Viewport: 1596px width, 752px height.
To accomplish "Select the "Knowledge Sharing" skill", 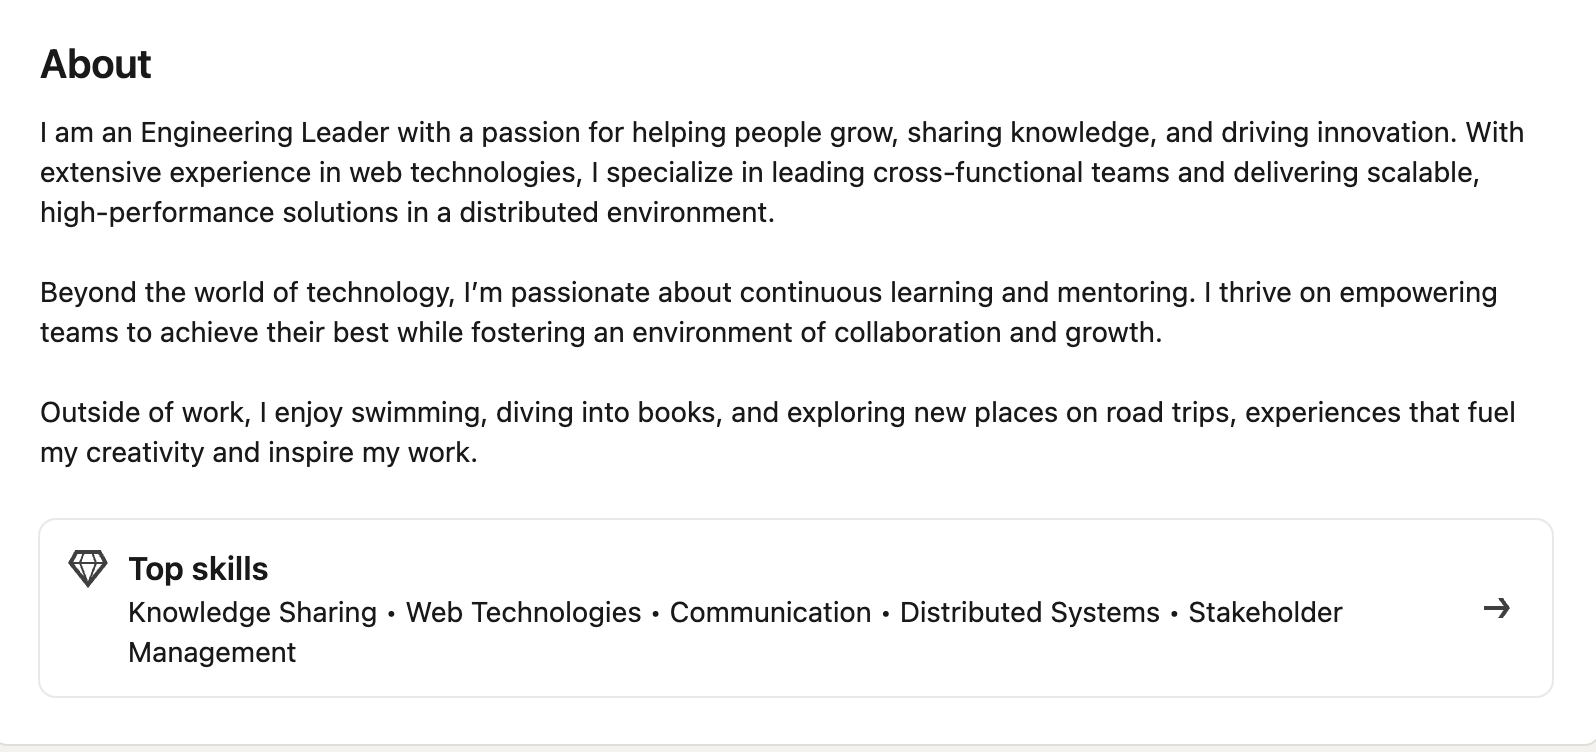I will click(x=252, y=612).
